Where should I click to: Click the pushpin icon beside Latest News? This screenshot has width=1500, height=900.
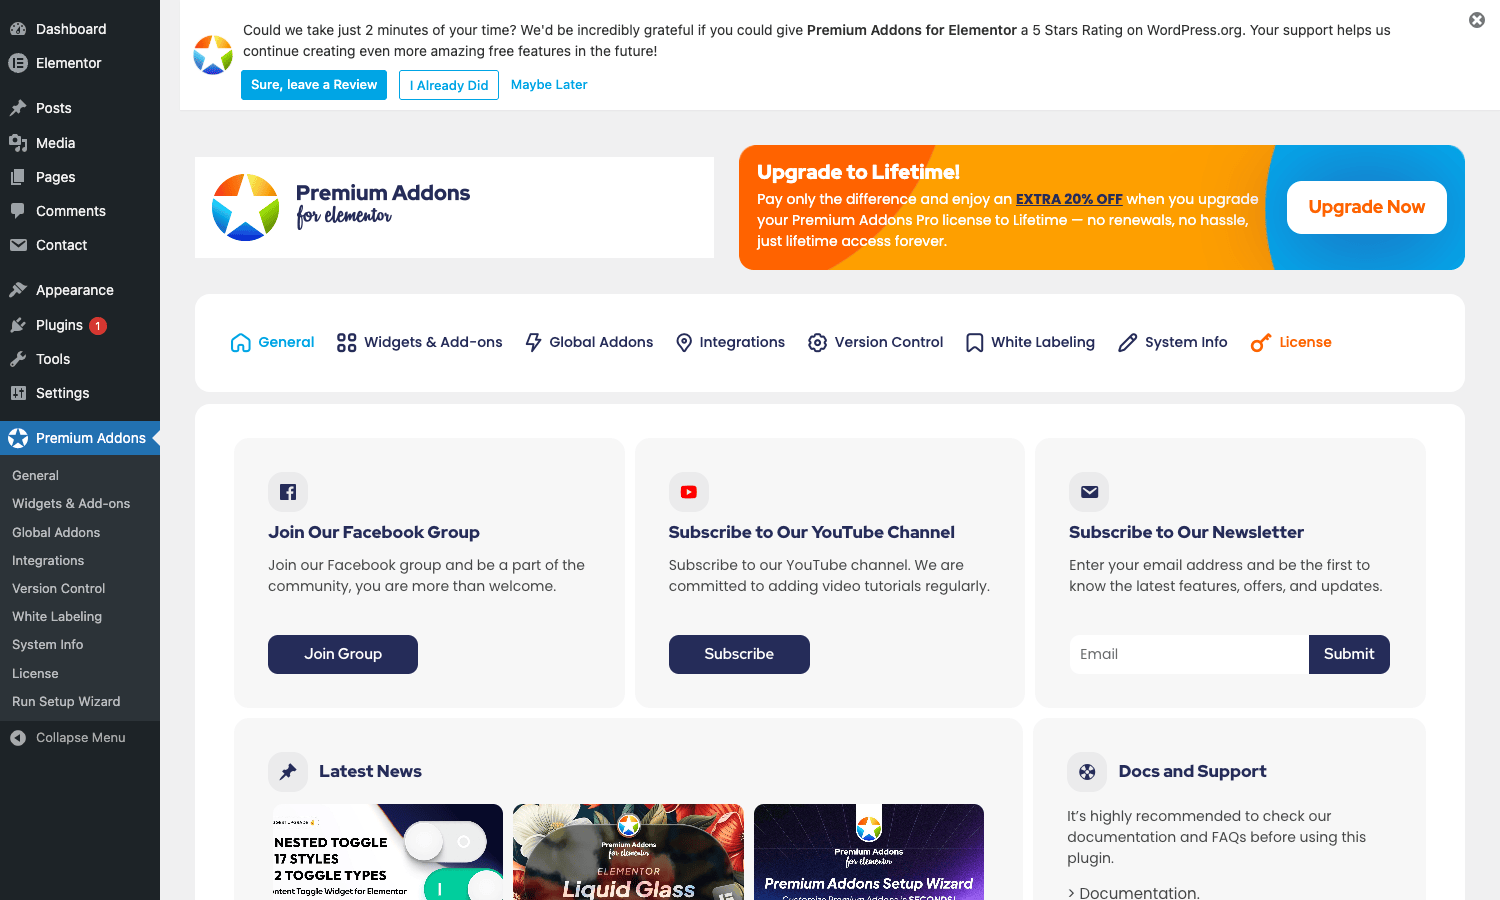pyautogui.click(x=288, y=772)
